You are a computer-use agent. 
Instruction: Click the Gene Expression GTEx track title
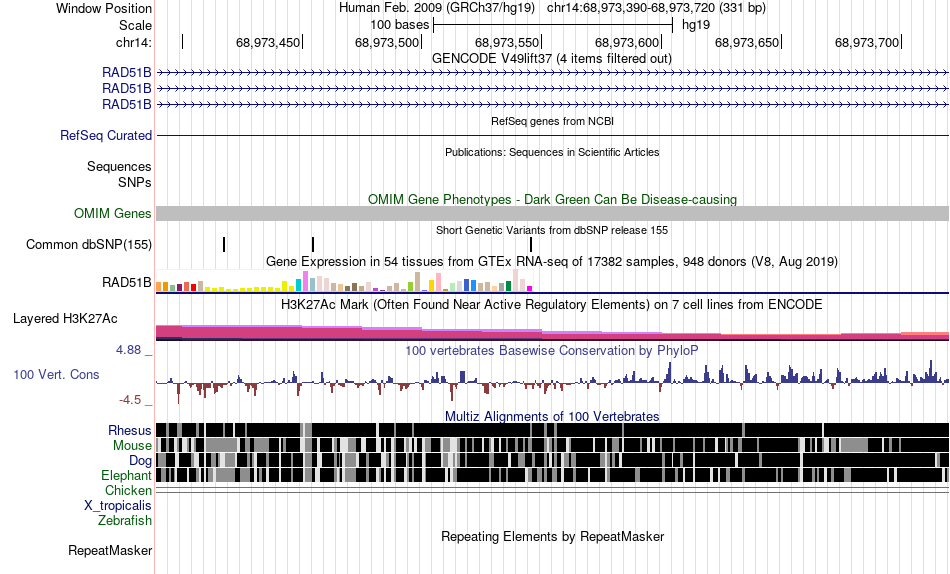click(x=552, y=262)
